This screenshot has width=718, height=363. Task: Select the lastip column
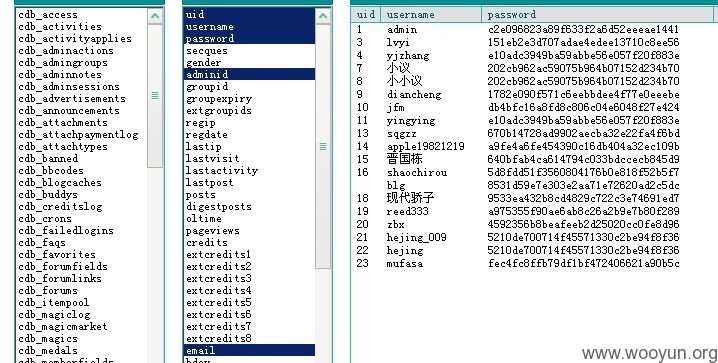click(204, 146)
